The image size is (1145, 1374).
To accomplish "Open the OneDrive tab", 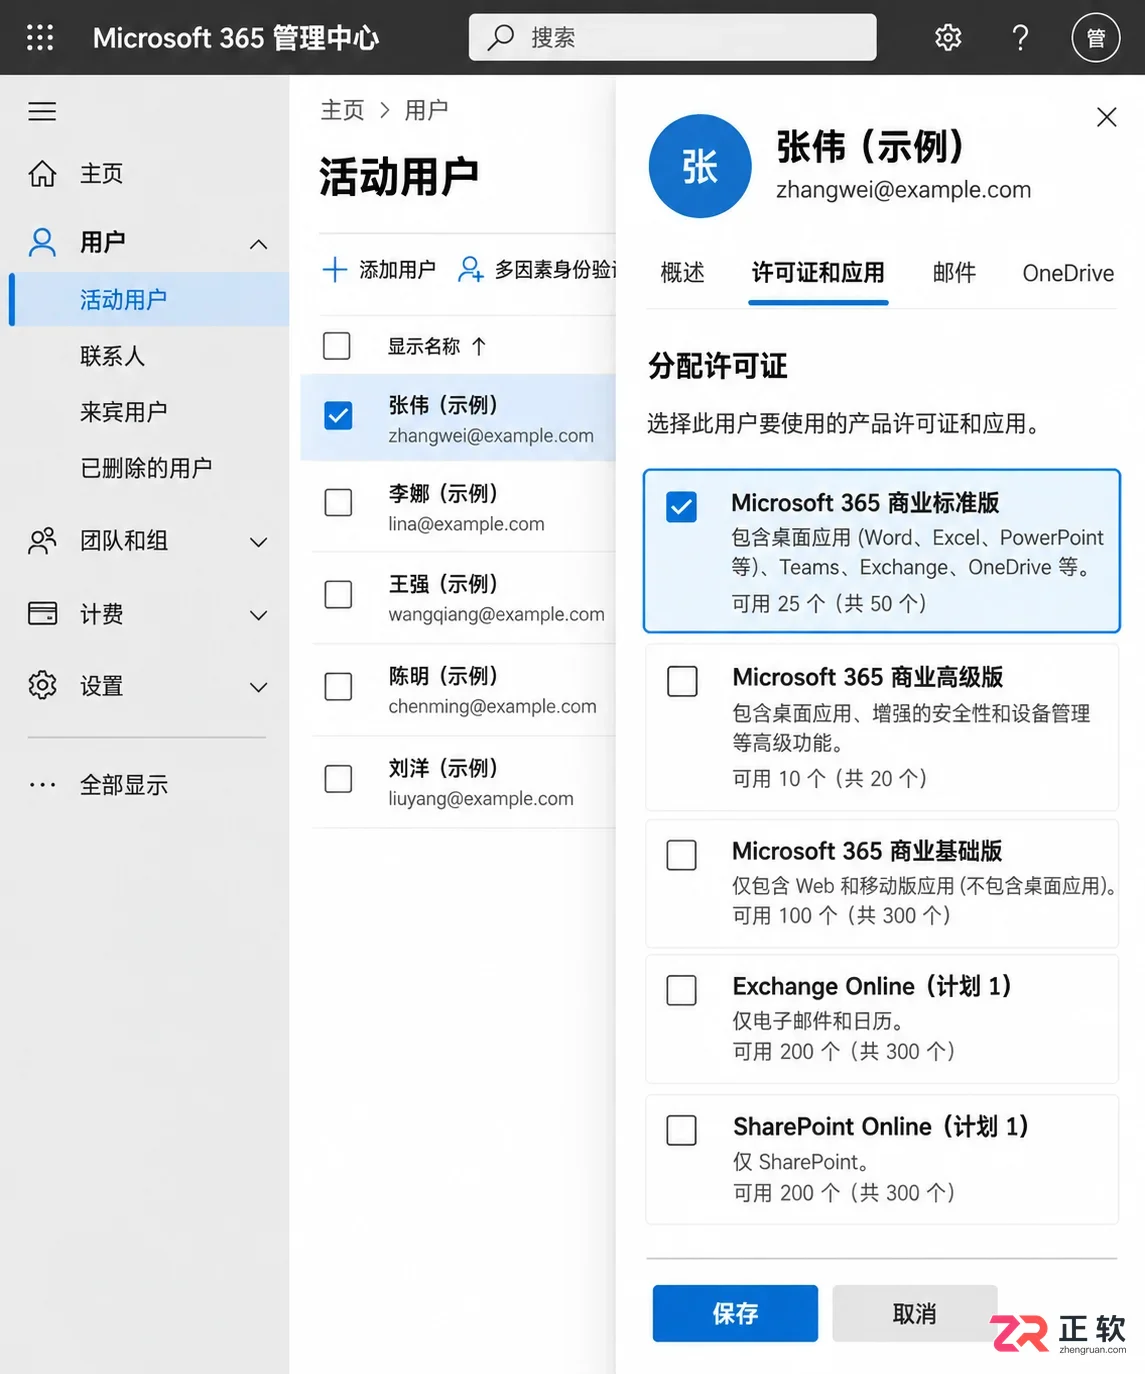I will 1068,273.
